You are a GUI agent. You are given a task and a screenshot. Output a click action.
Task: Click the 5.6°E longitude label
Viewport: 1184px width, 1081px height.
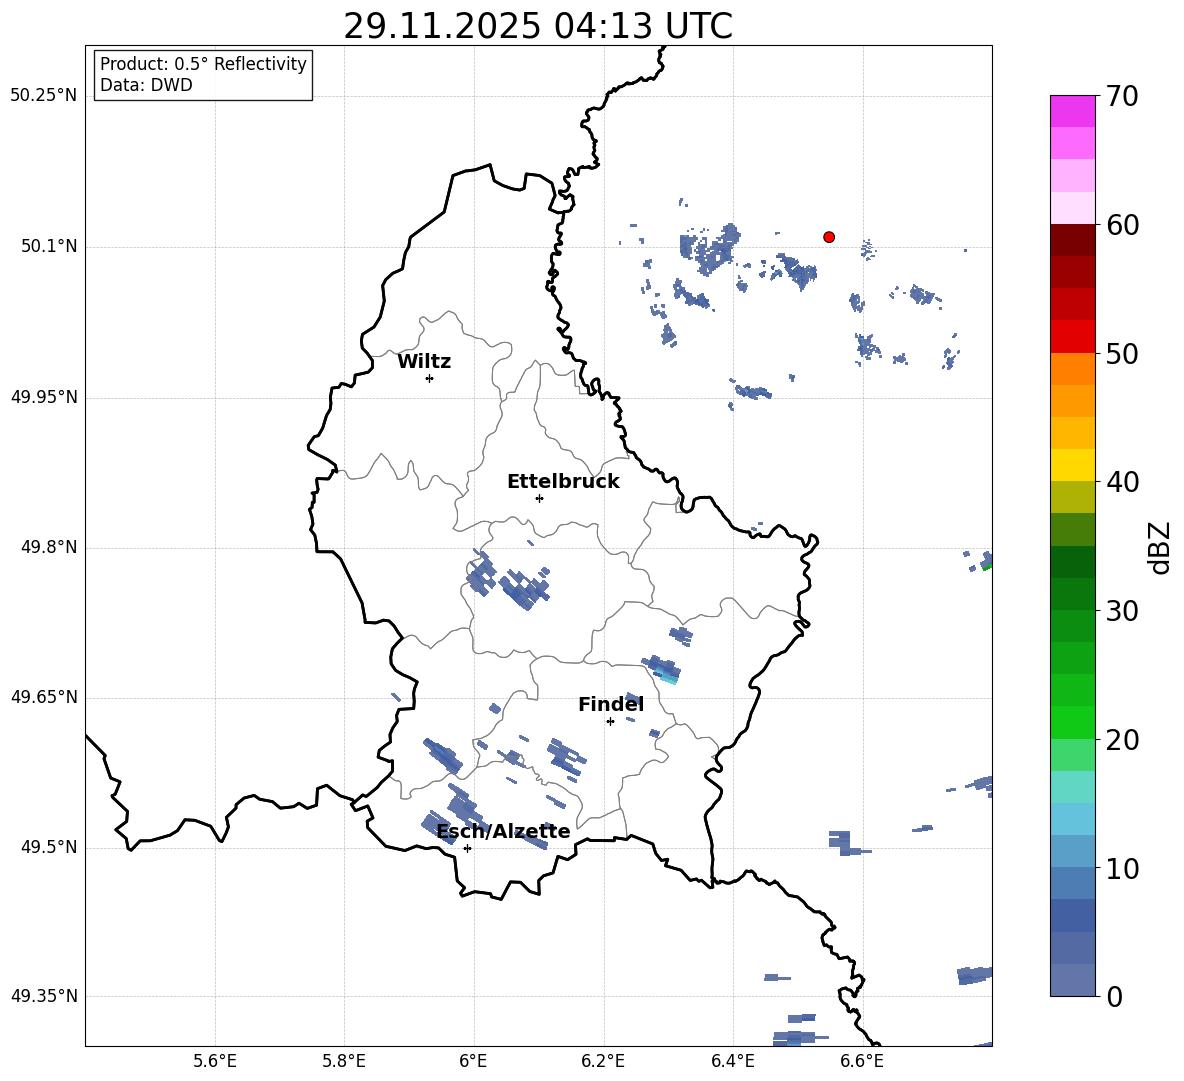tap(215, 1061)
